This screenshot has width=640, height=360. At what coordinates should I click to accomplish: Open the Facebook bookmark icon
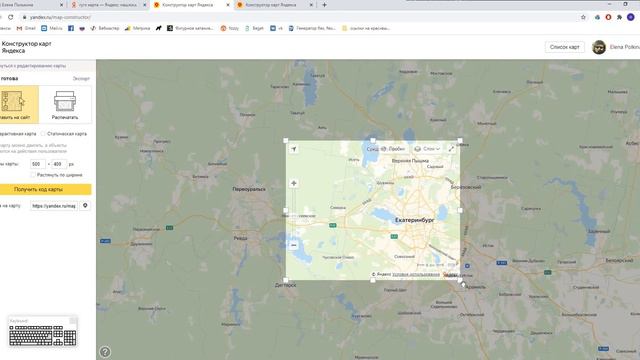click(71, 28)
